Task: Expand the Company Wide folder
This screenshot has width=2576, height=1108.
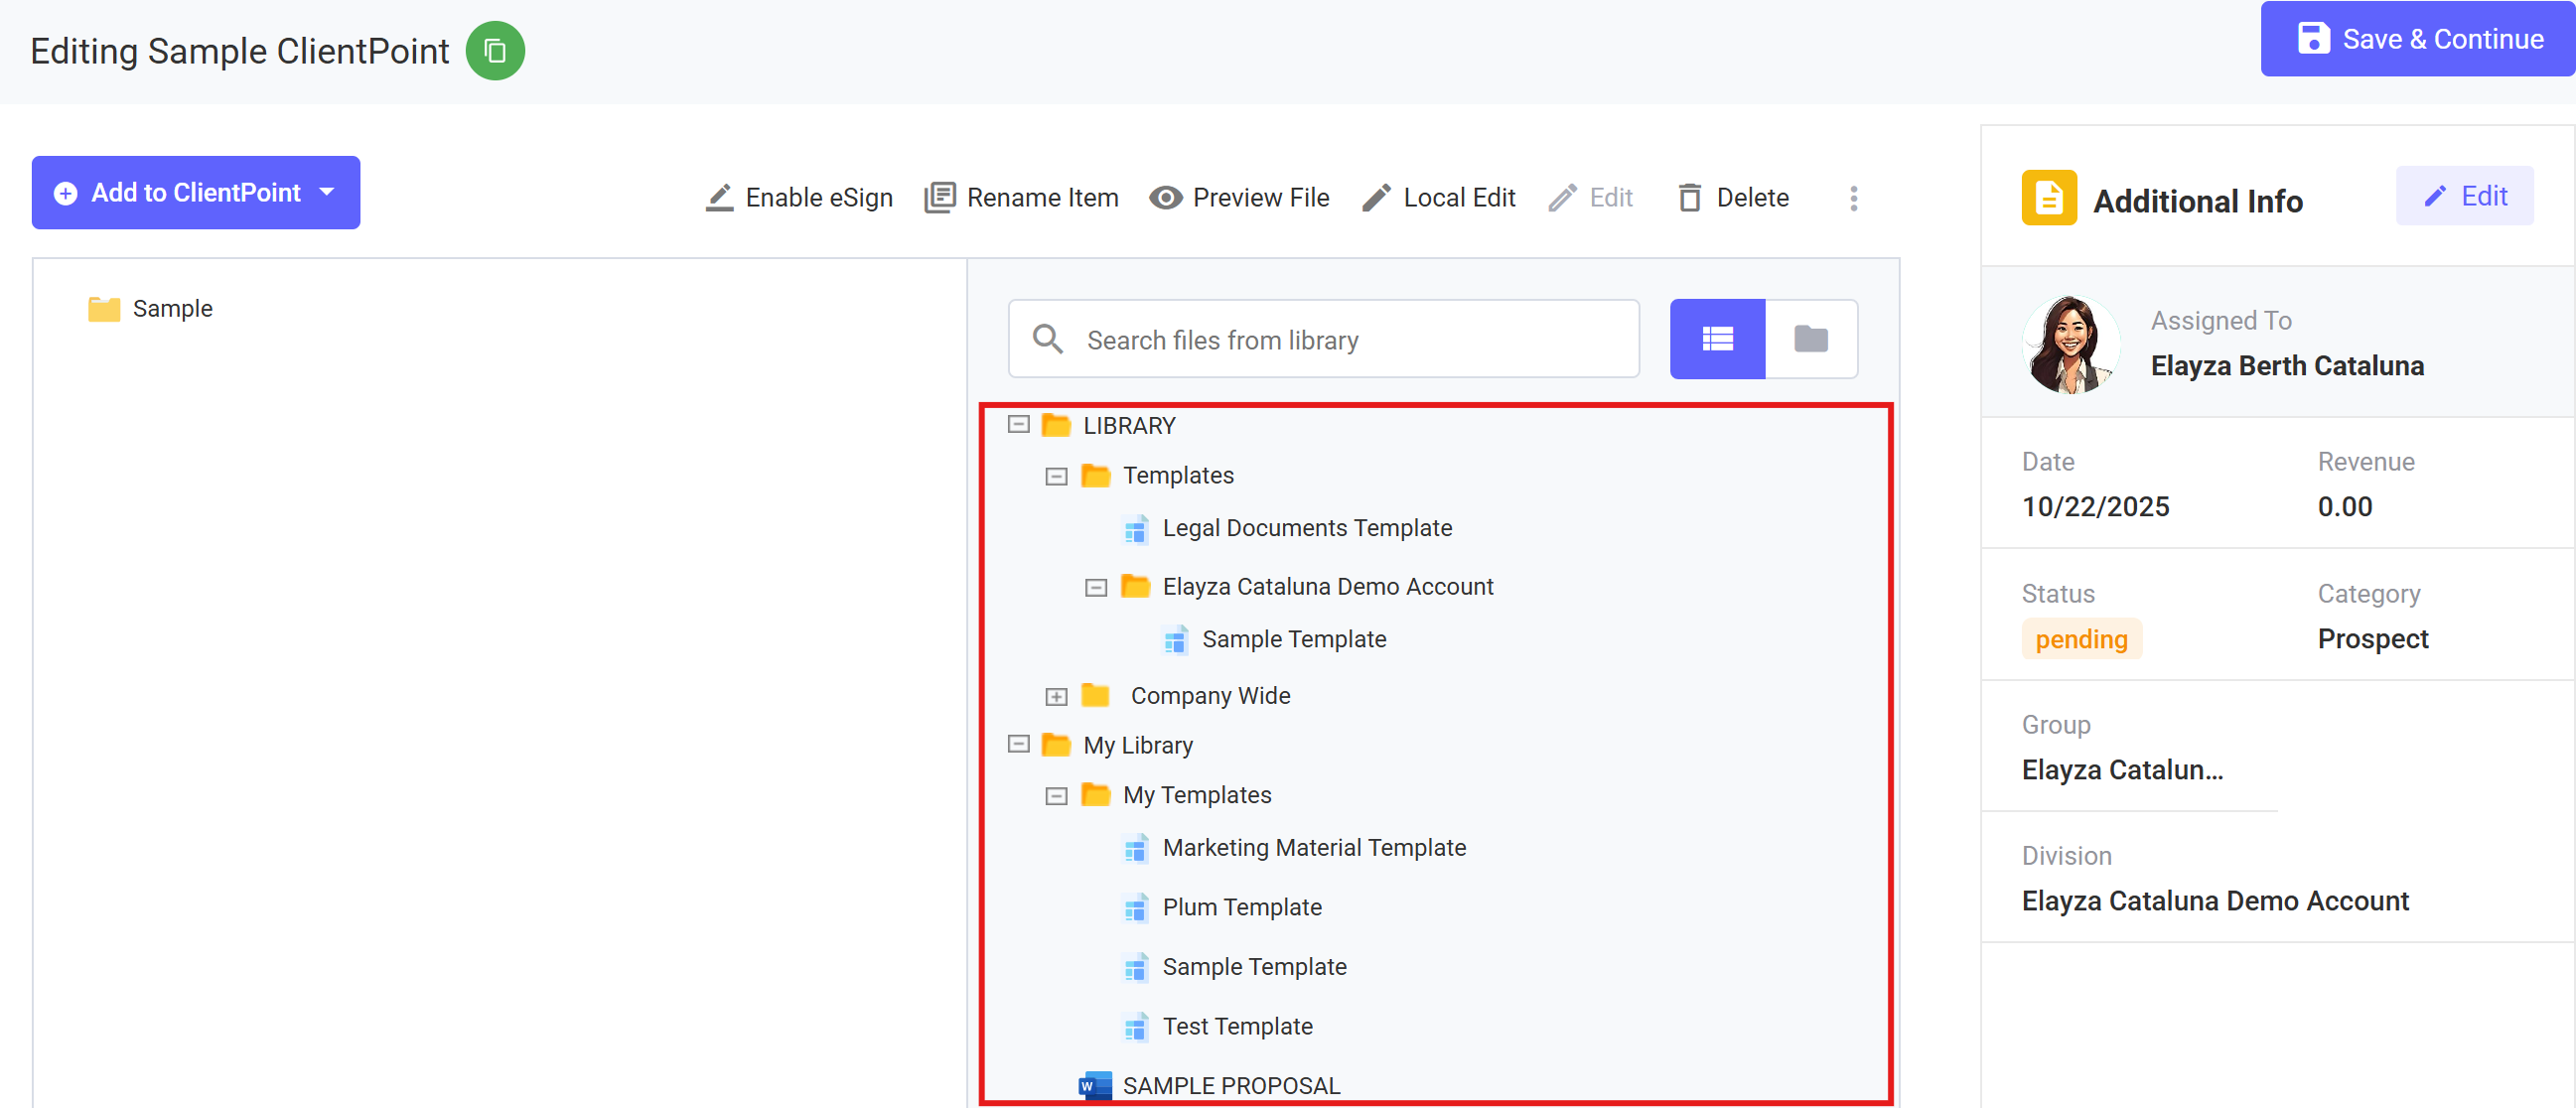Action: point(1056,696)
